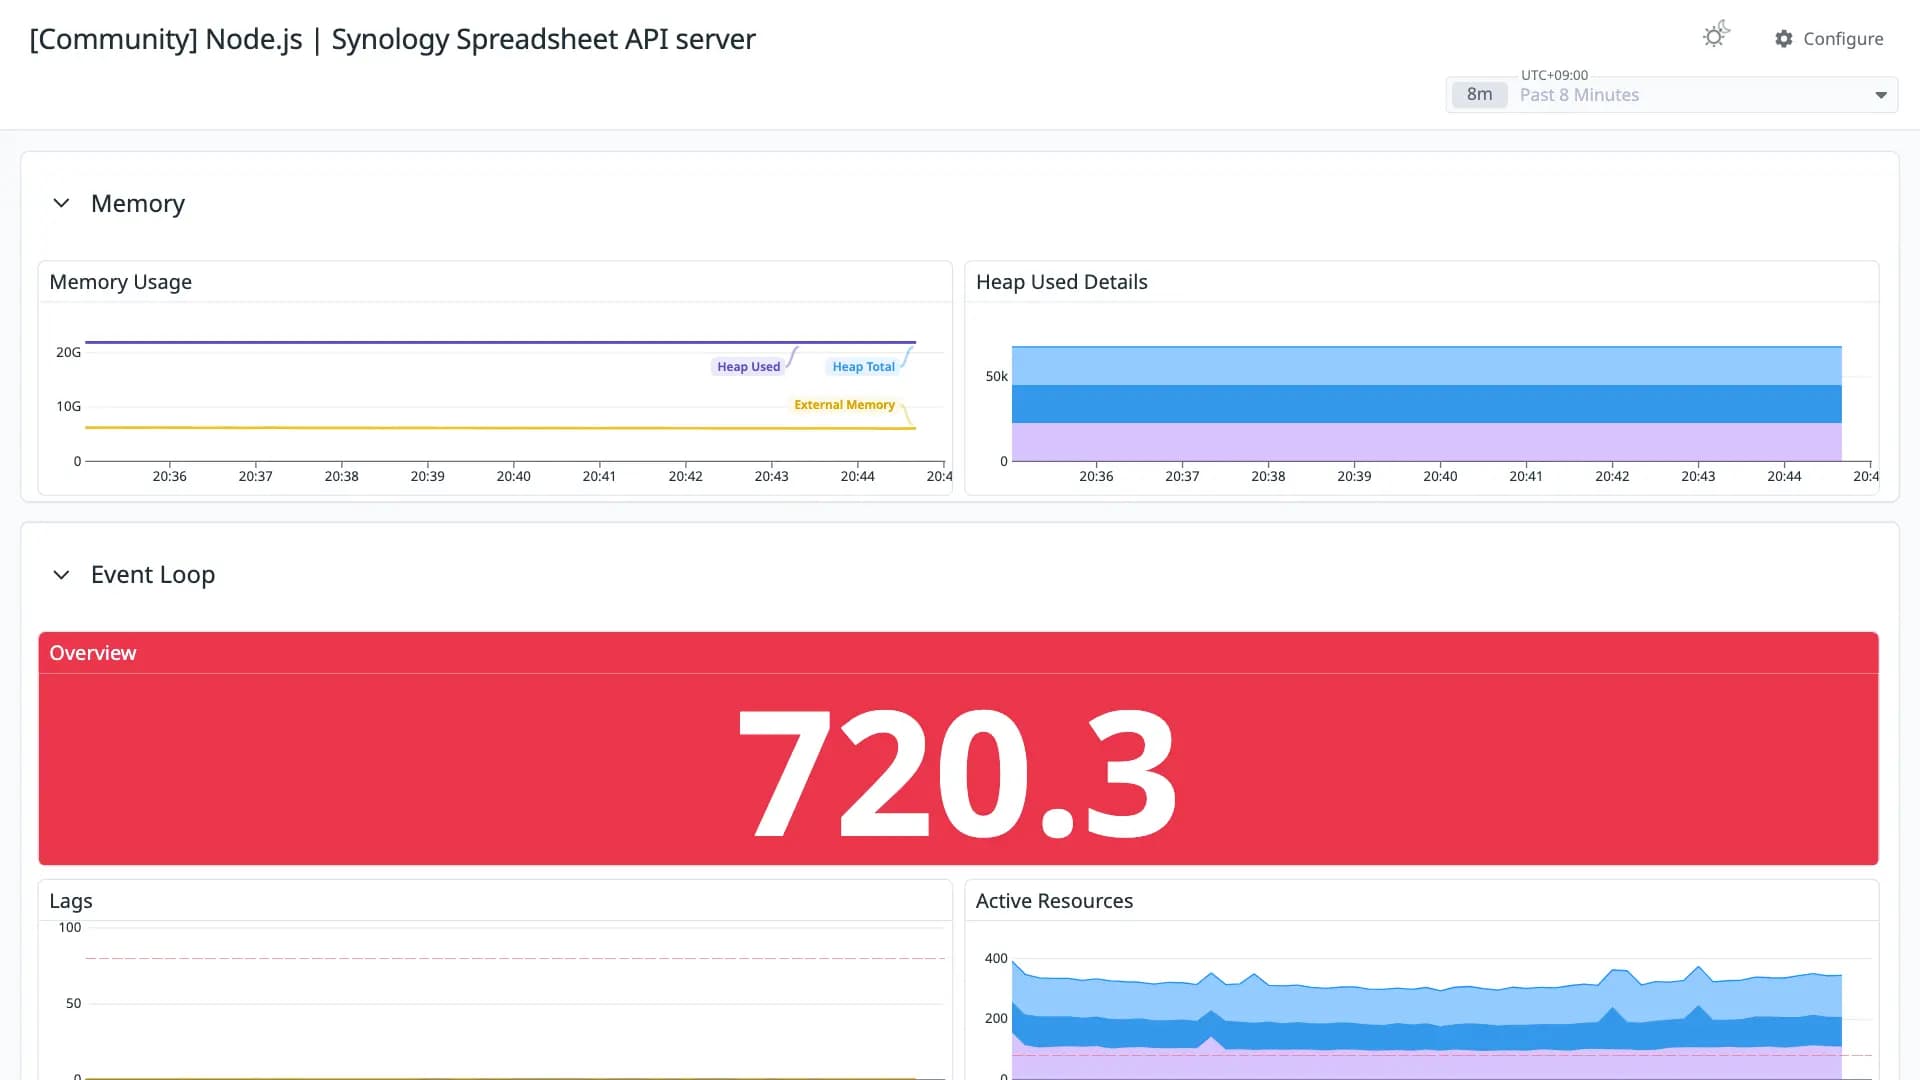Click the Active Resources widget title

coord(1054,901)
